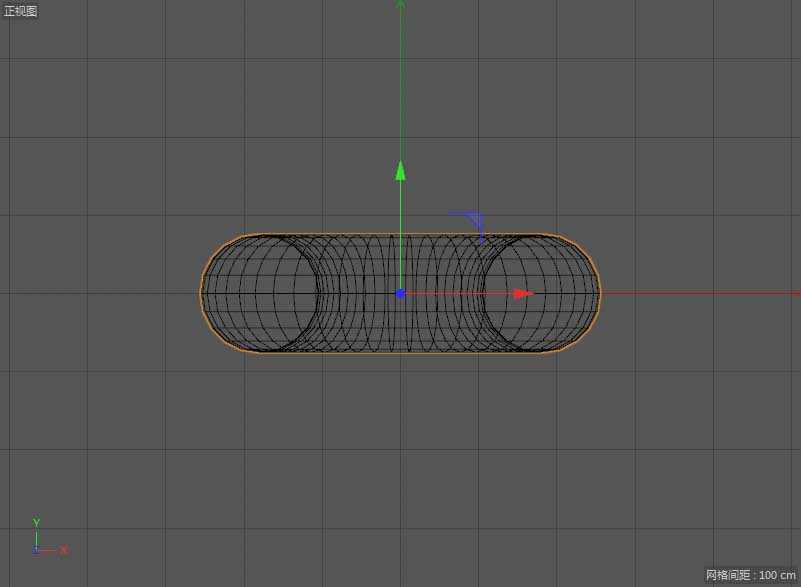Click the green Y-axis arrow handle
Image resolution: width=801 pixels, height=587 pixels.
(400, 171)
